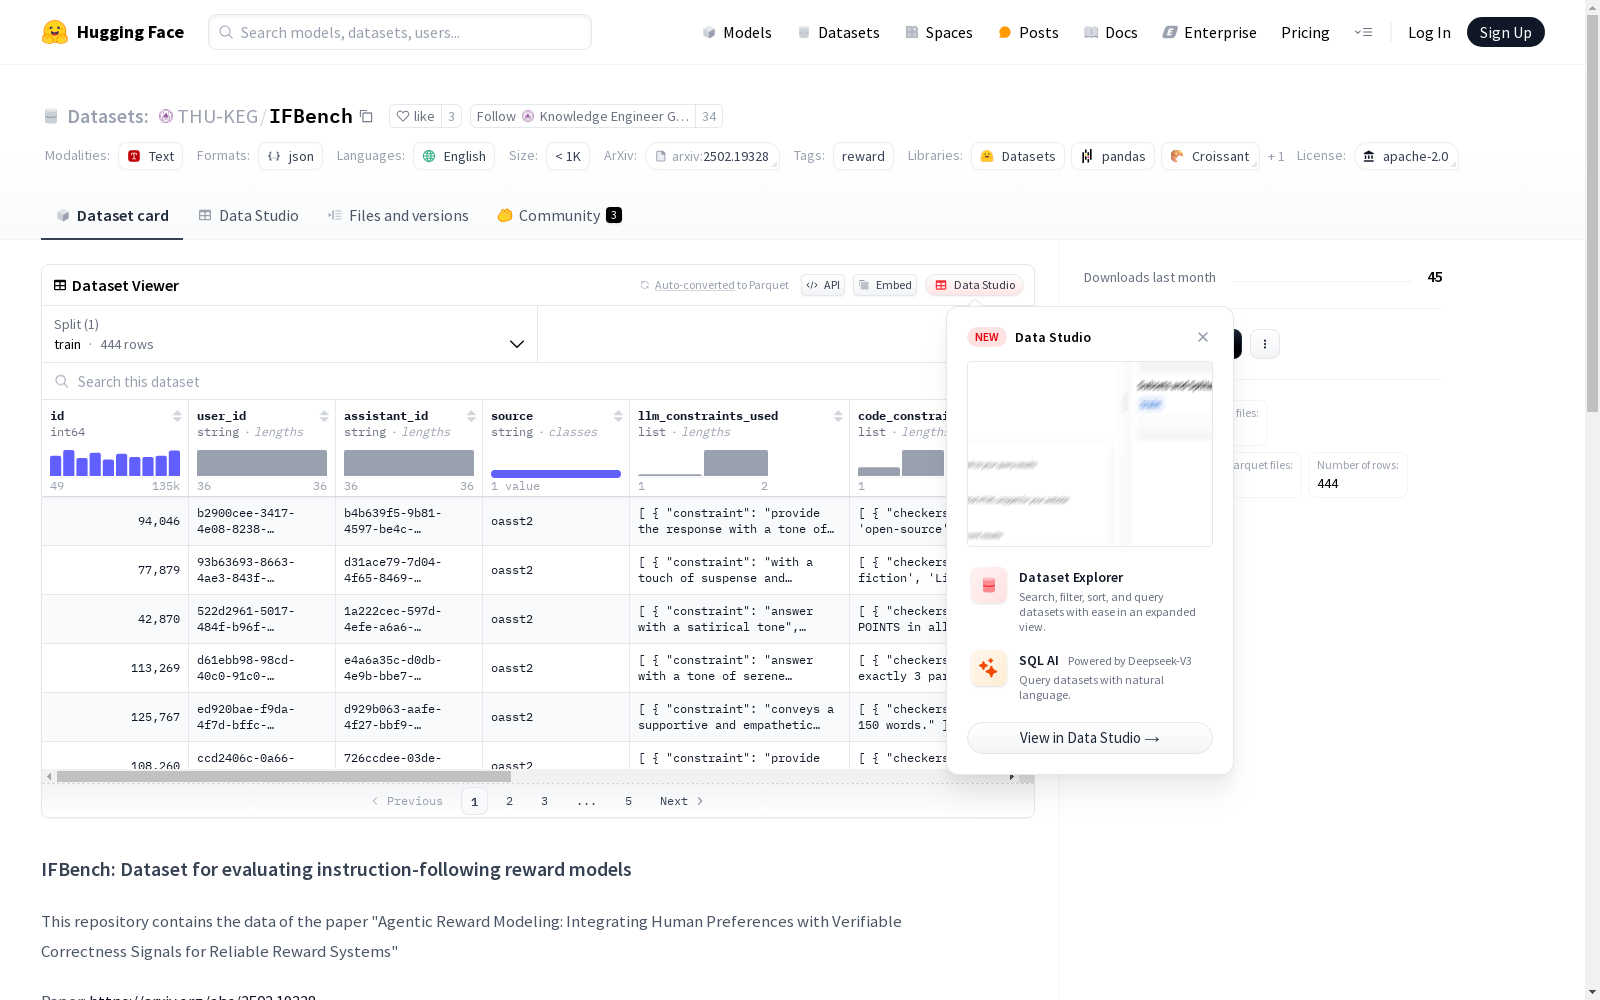The image size is (1600, 1000).
Task: Close the Data Studio popup
Action: (x=1203, y=337)
